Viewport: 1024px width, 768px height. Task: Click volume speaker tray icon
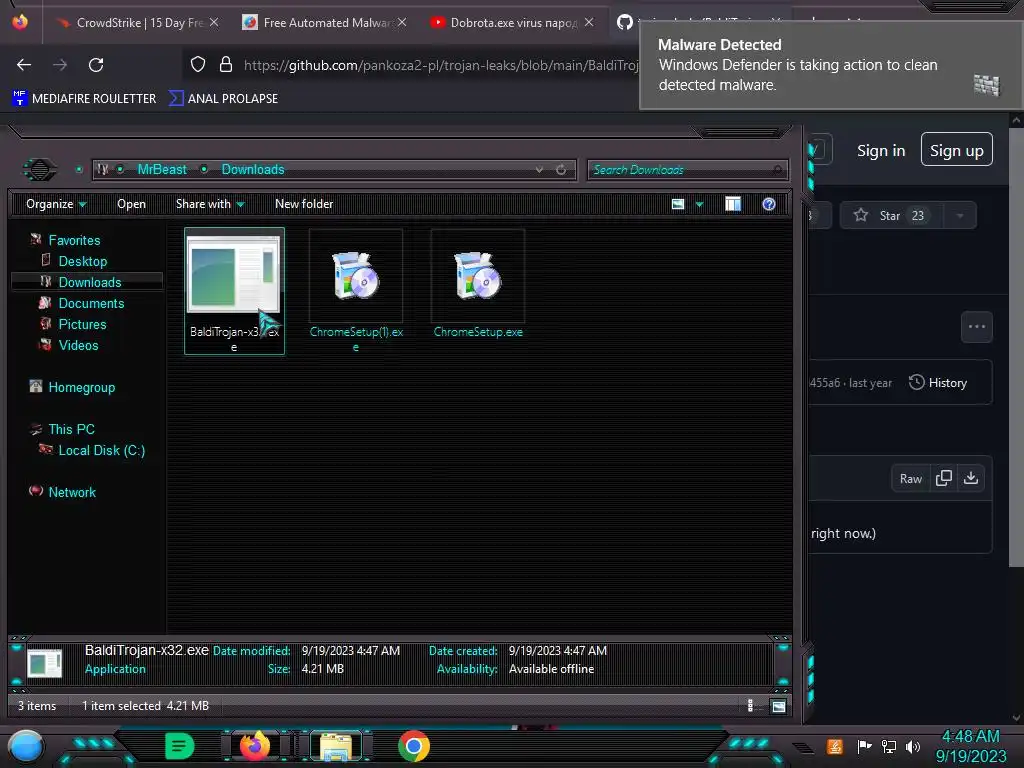(912, 746)
